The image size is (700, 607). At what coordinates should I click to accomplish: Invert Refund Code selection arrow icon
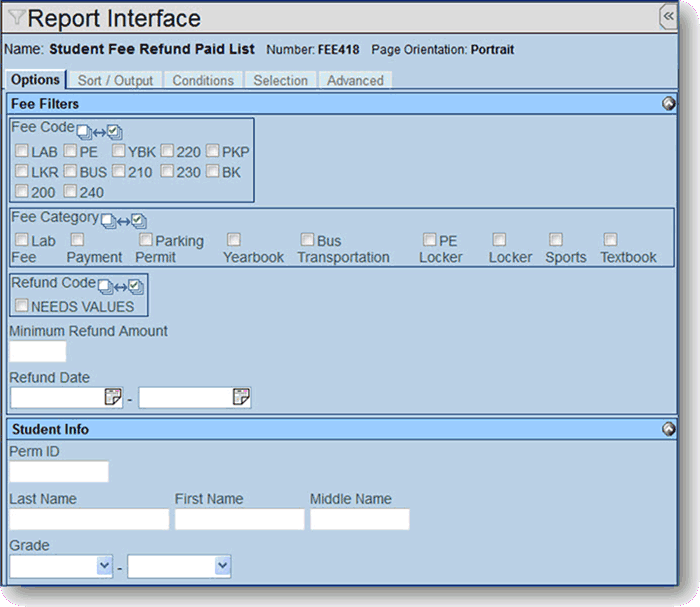[x=121, y=288]
